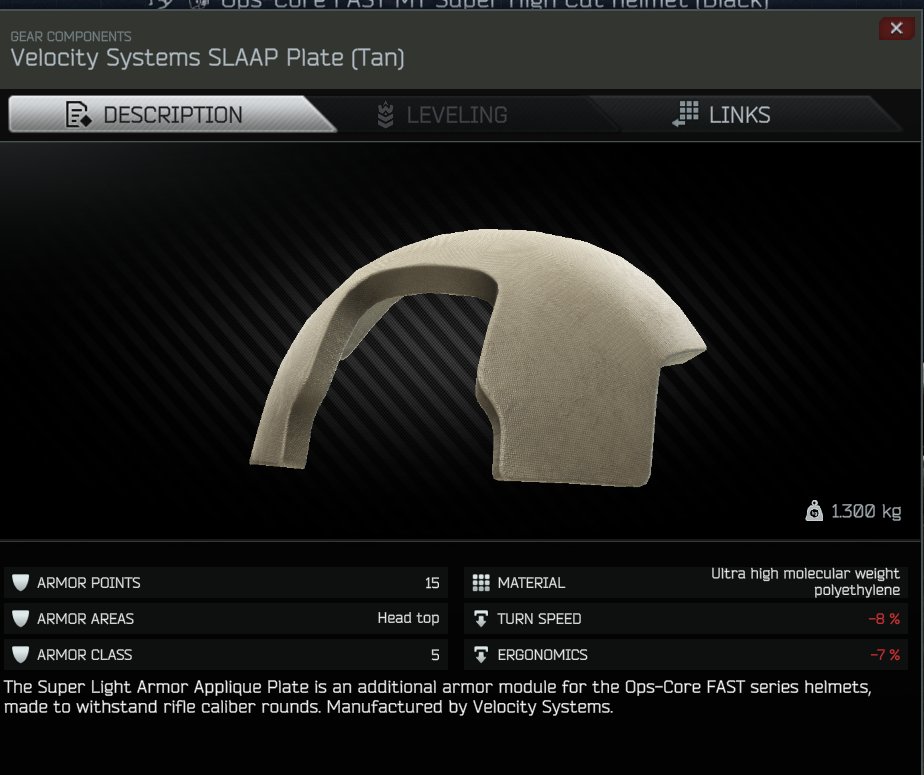Image resolution: width=924 pixels, height=775 pixels.
Task: Click 'Ultra high molecular weight polyethylene' value
Action: point(805,582)
